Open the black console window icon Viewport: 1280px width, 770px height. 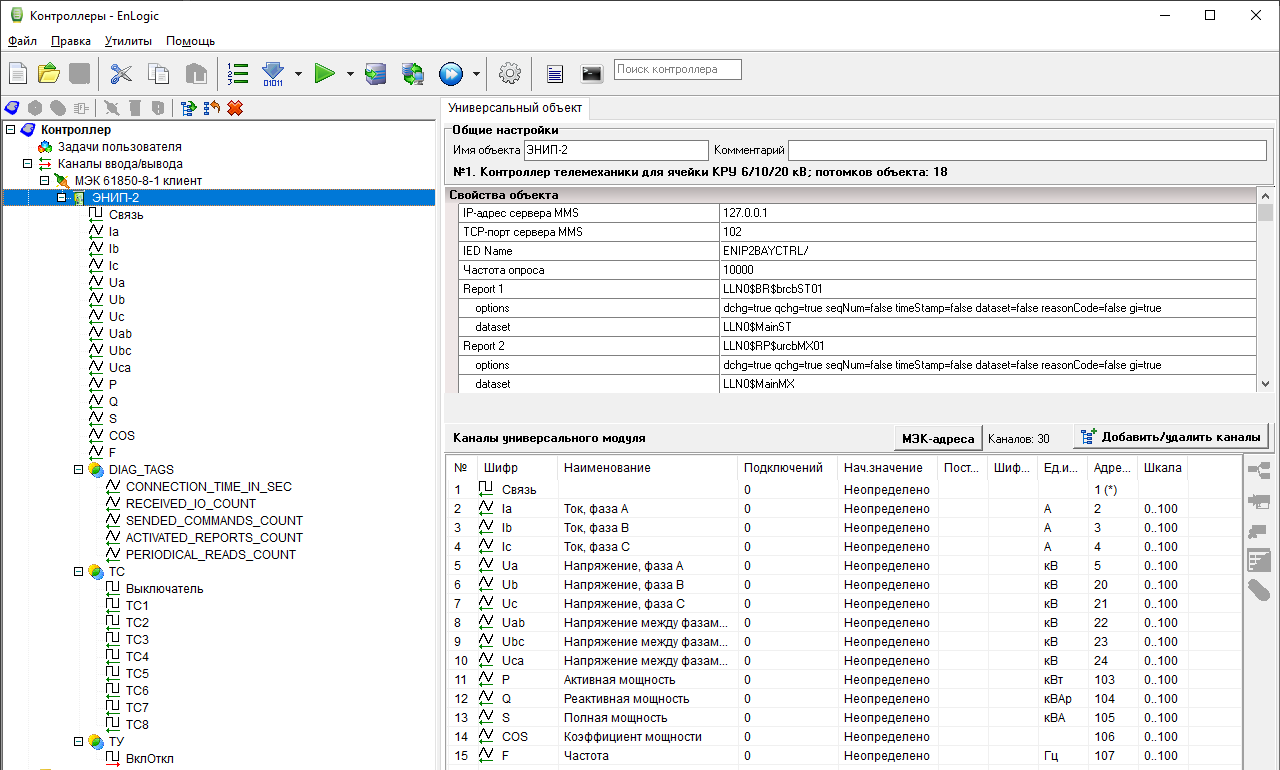pyautogui.click(x=592, y=73)
